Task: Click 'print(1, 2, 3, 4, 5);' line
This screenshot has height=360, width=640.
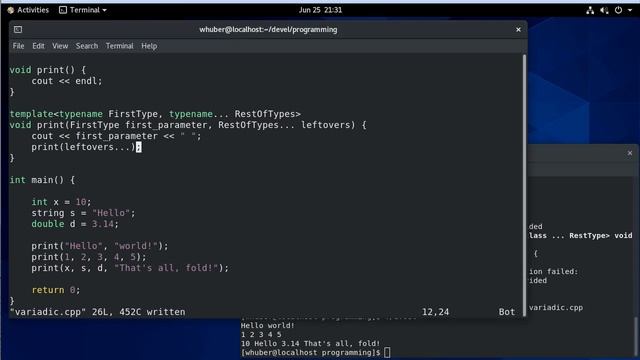Action: click(x=89, y=257)
